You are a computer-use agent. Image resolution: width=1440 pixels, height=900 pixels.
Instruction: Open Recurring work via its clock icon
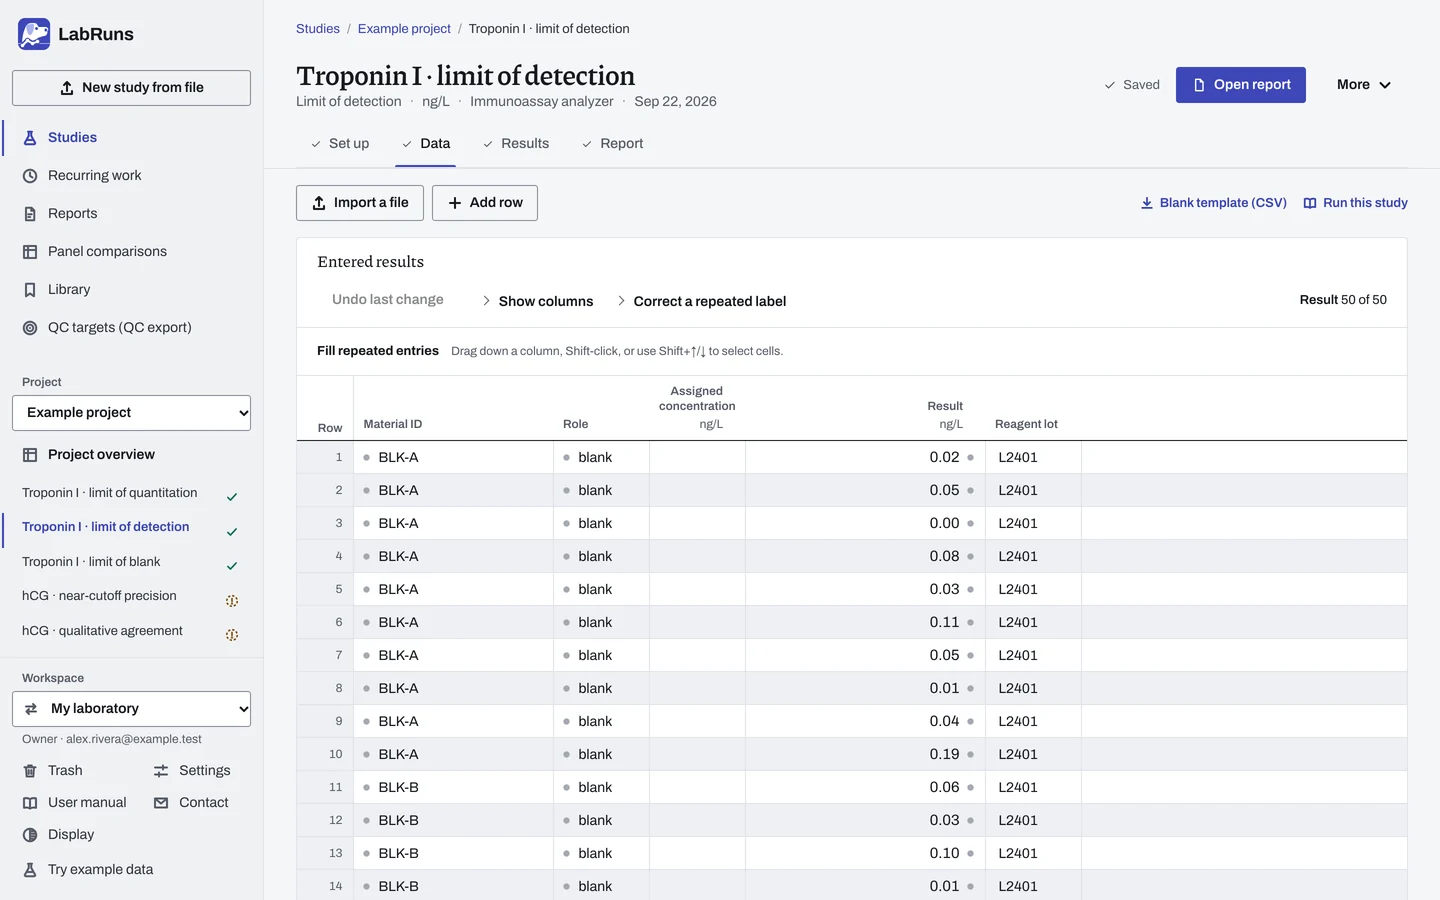pos(30,176)
